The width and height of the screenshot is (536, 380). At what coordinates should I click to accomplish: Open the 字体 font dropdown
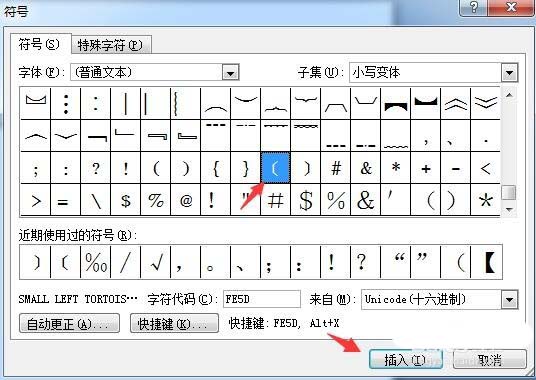230,72
